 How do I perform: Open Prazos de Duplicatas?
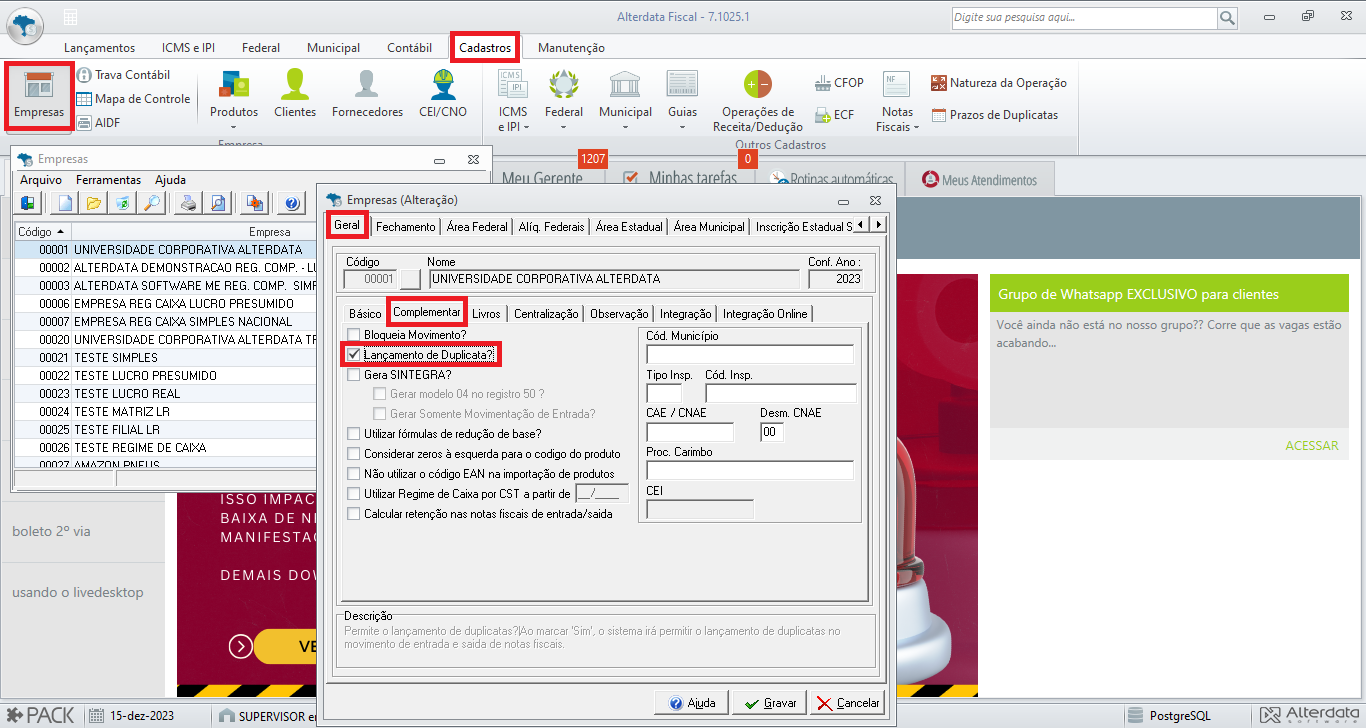pyautogui.click(x=994, y=115)
